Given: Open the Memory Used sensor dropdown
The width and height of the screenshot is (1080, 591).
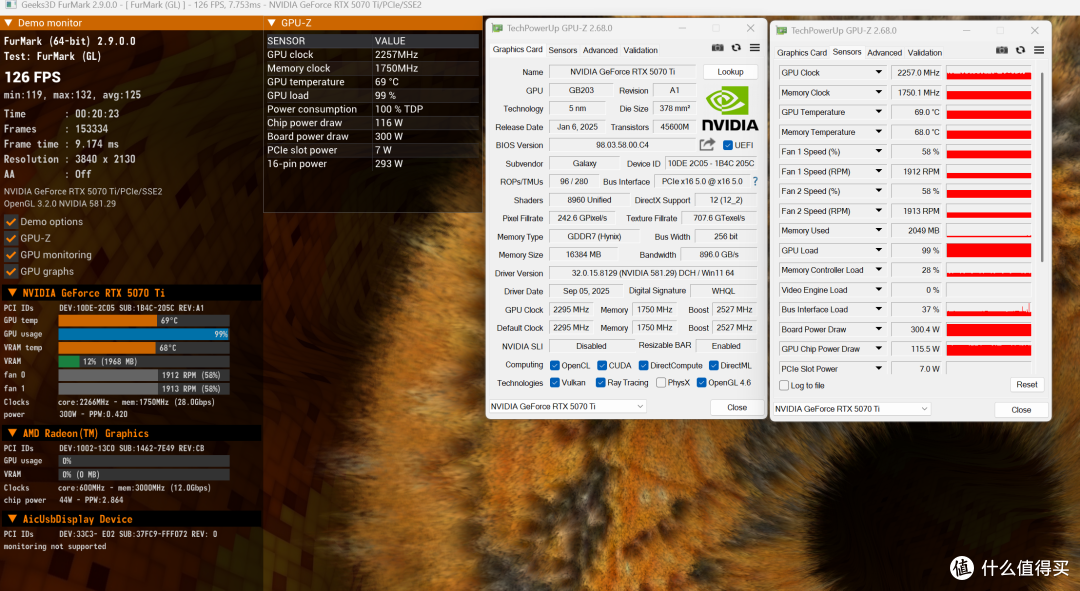Looking at the screenshot, I should (878, 231).
